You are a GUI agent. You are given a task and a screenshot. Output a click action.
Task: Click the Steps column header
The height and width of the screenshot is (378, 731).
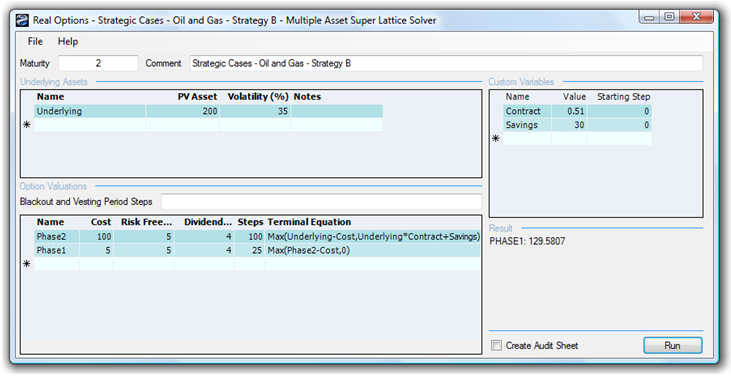250,222
